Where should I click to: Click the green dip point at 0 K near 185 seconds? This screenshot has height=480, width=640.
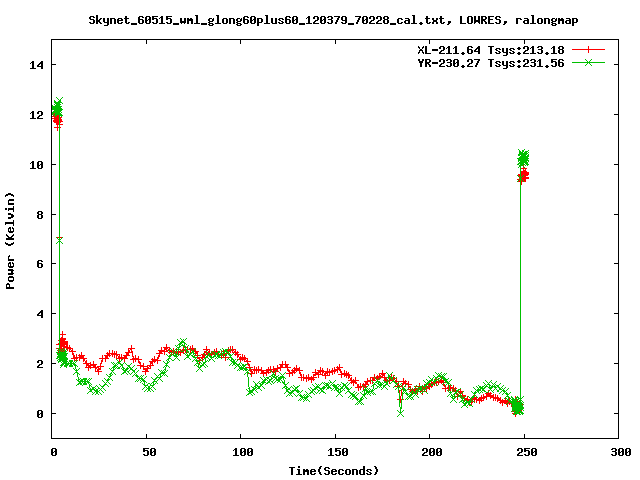click(x=400, y=413)
